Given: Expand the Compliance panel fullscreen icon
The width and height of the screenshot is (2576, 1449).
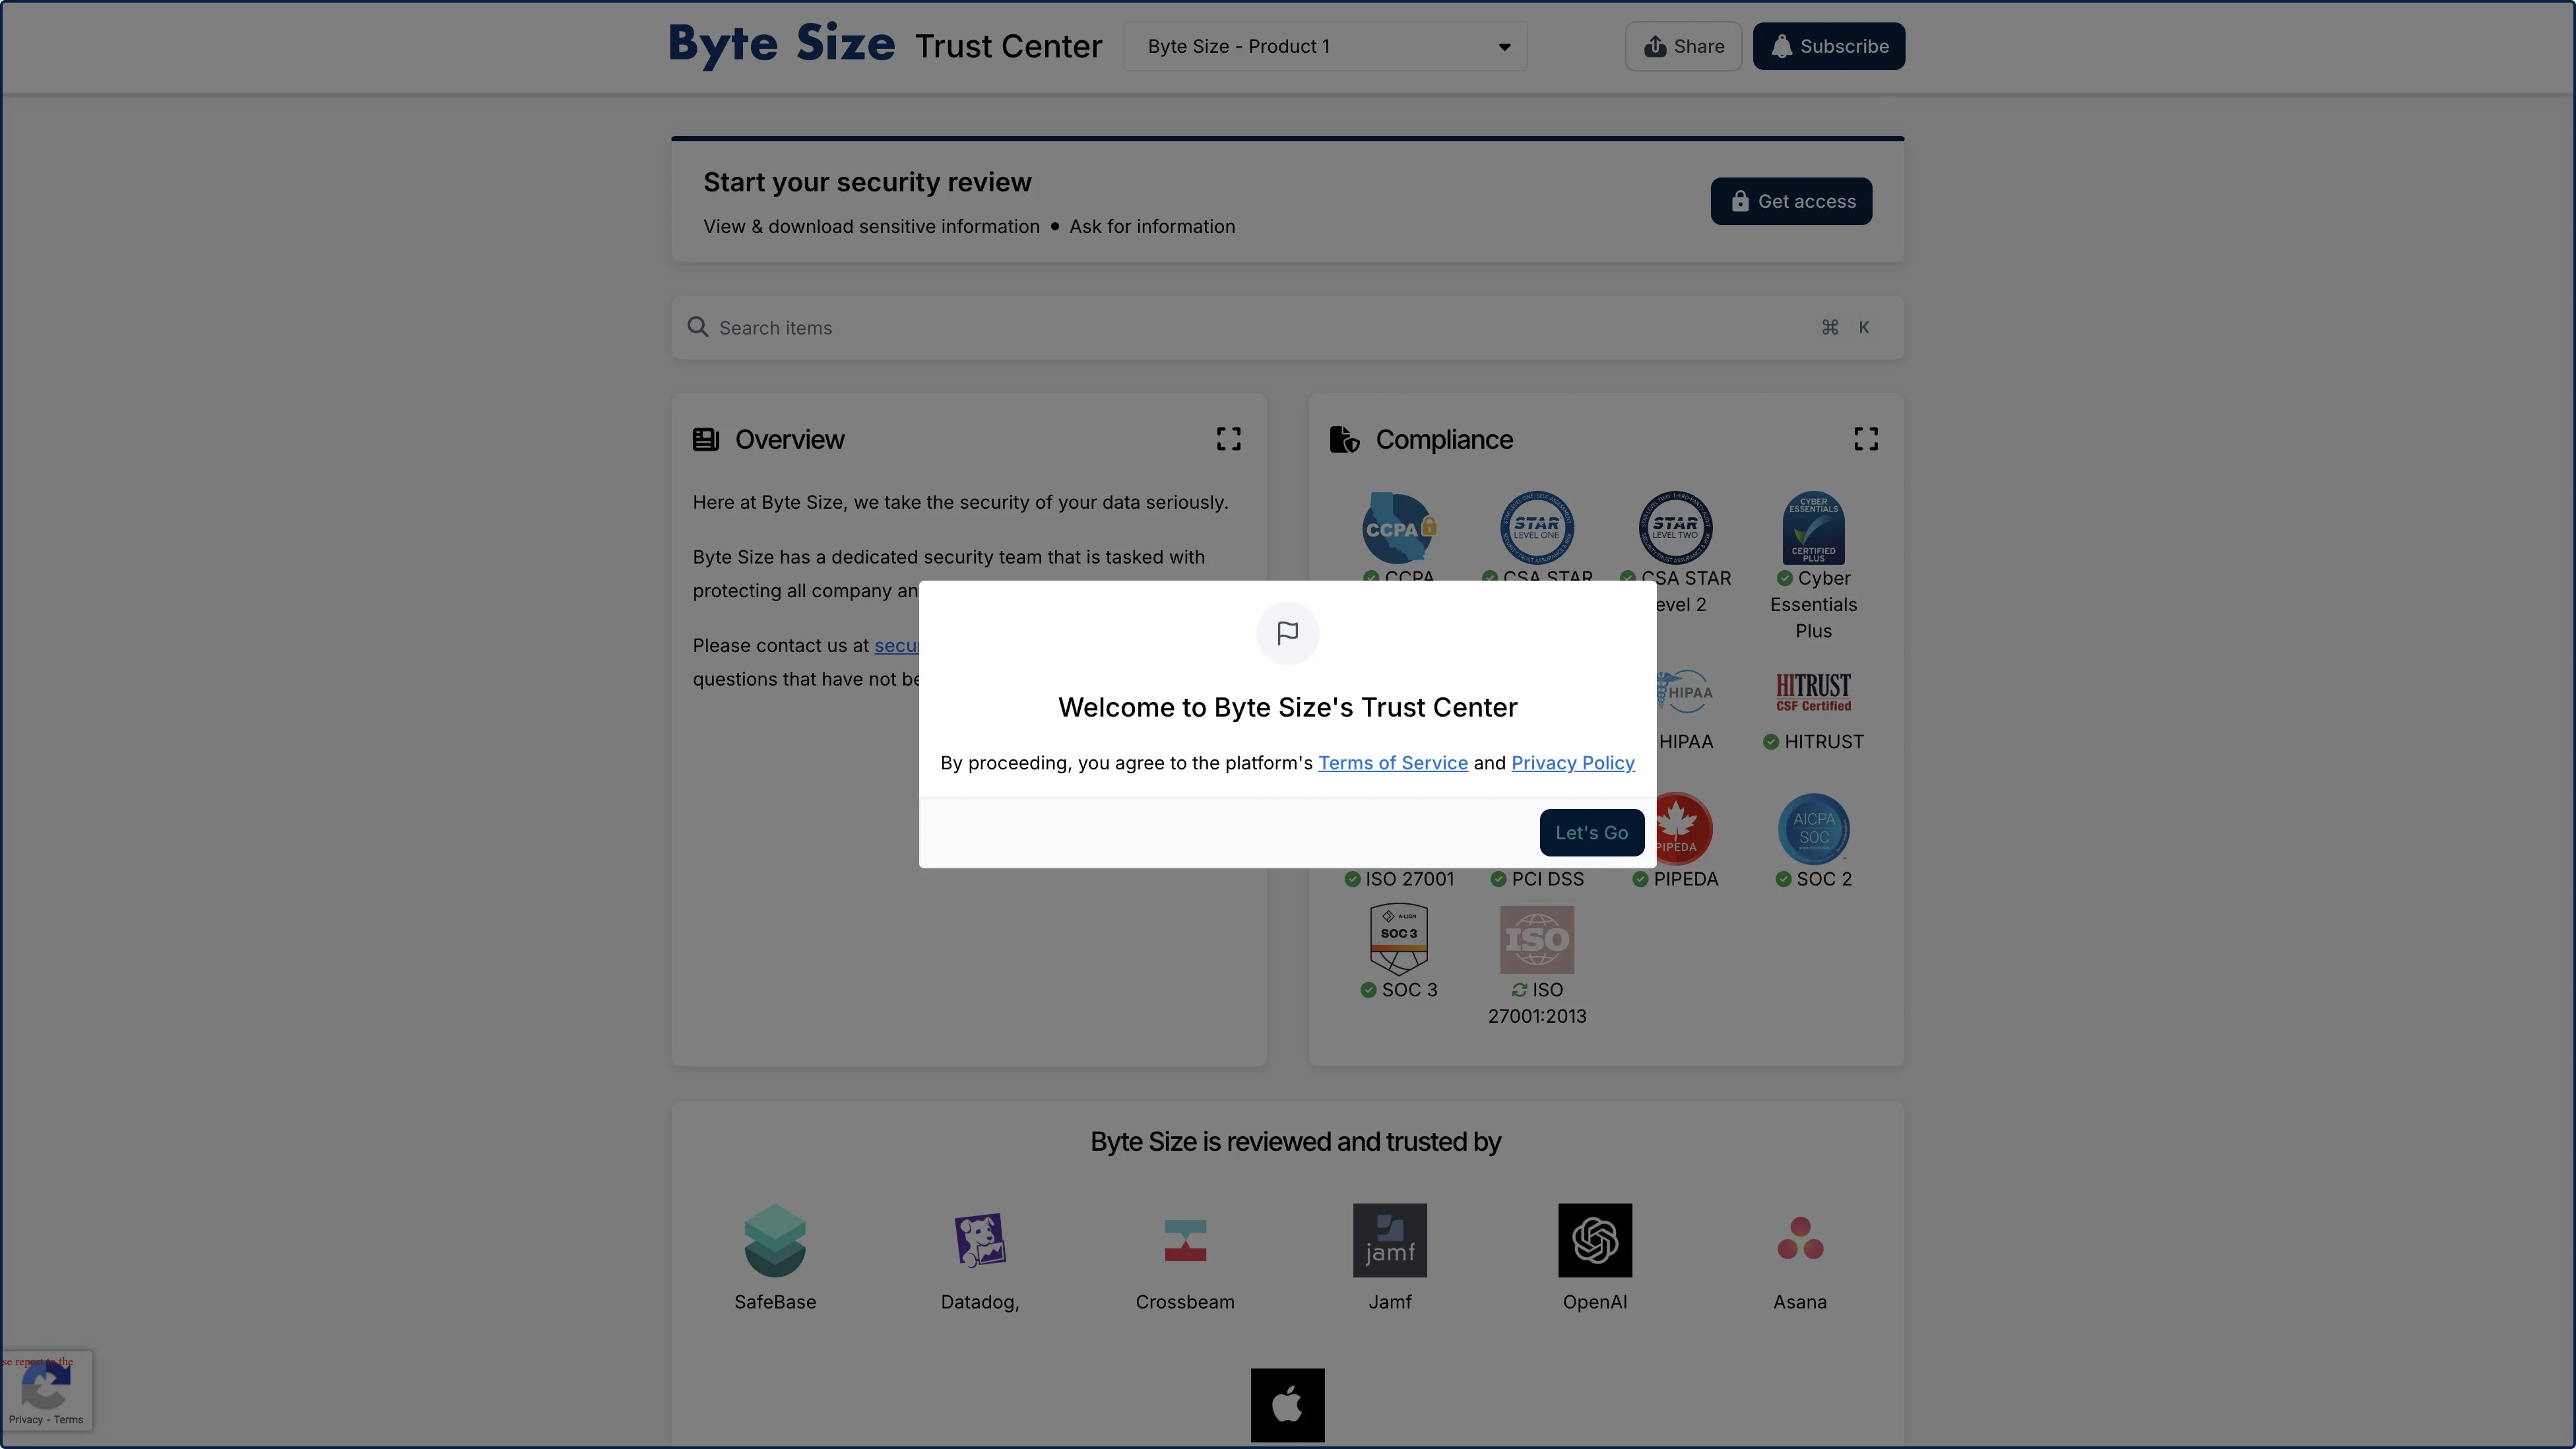Looking at the screenshot, I should pyautogui.click(x=1865, y=439).
